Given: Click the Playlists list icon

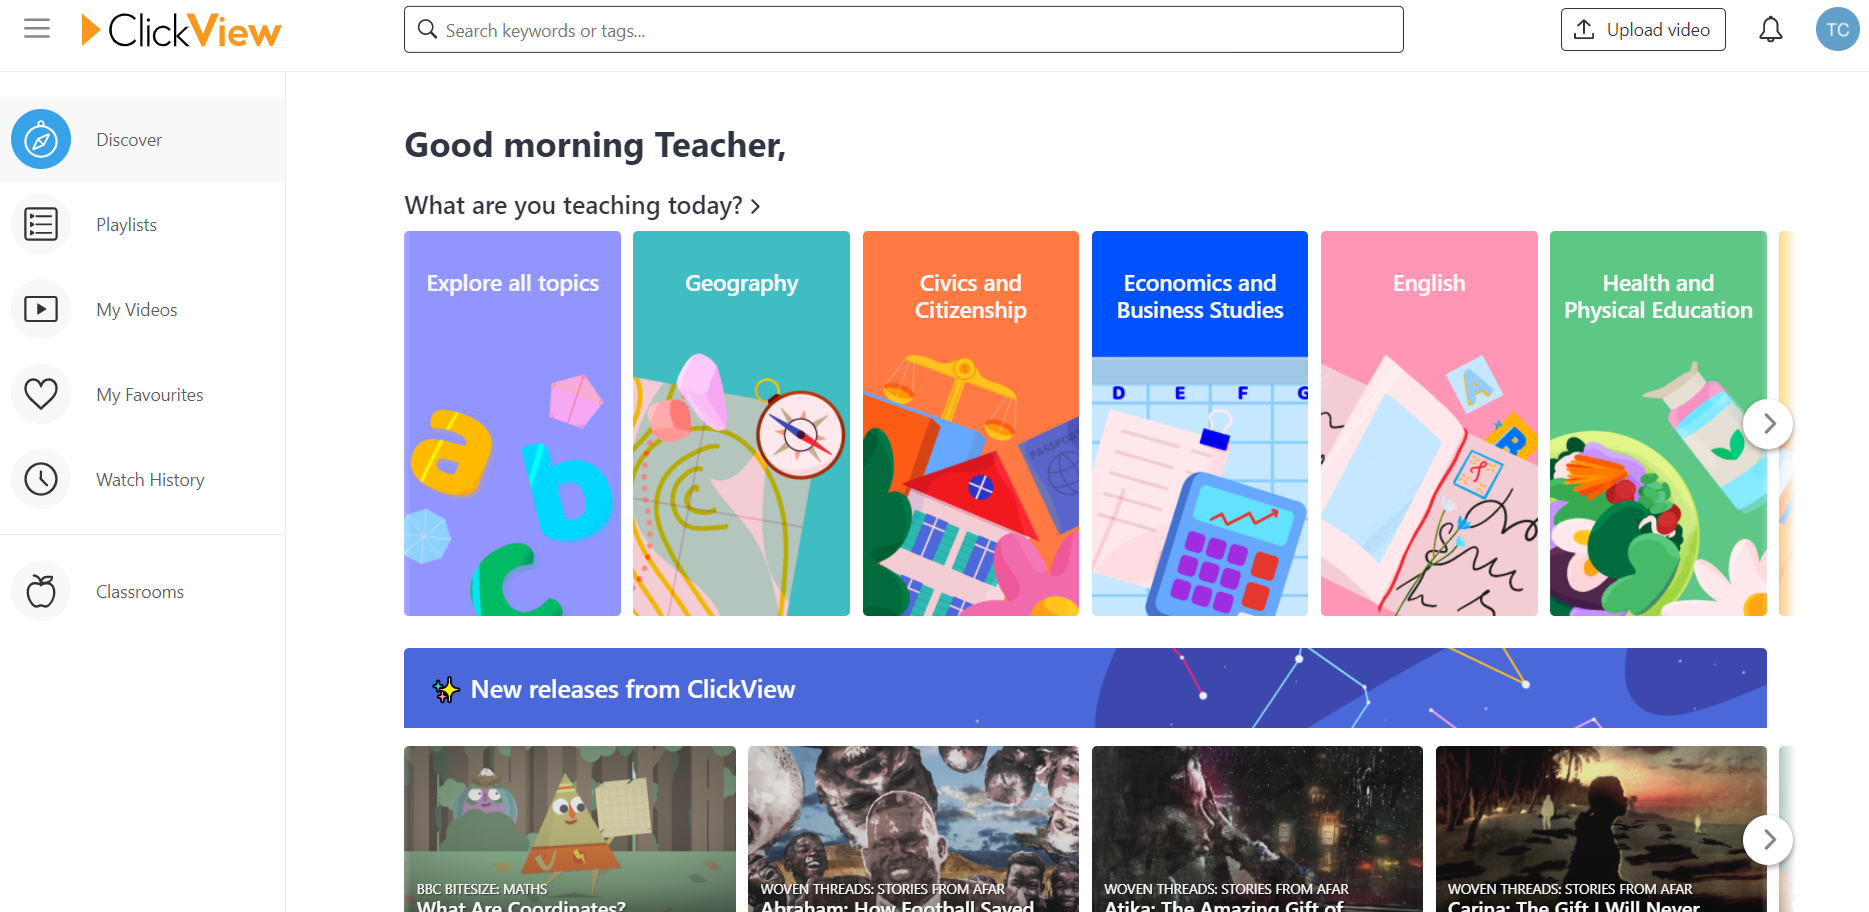Looking at the screenshot, I should coord(41,224).
